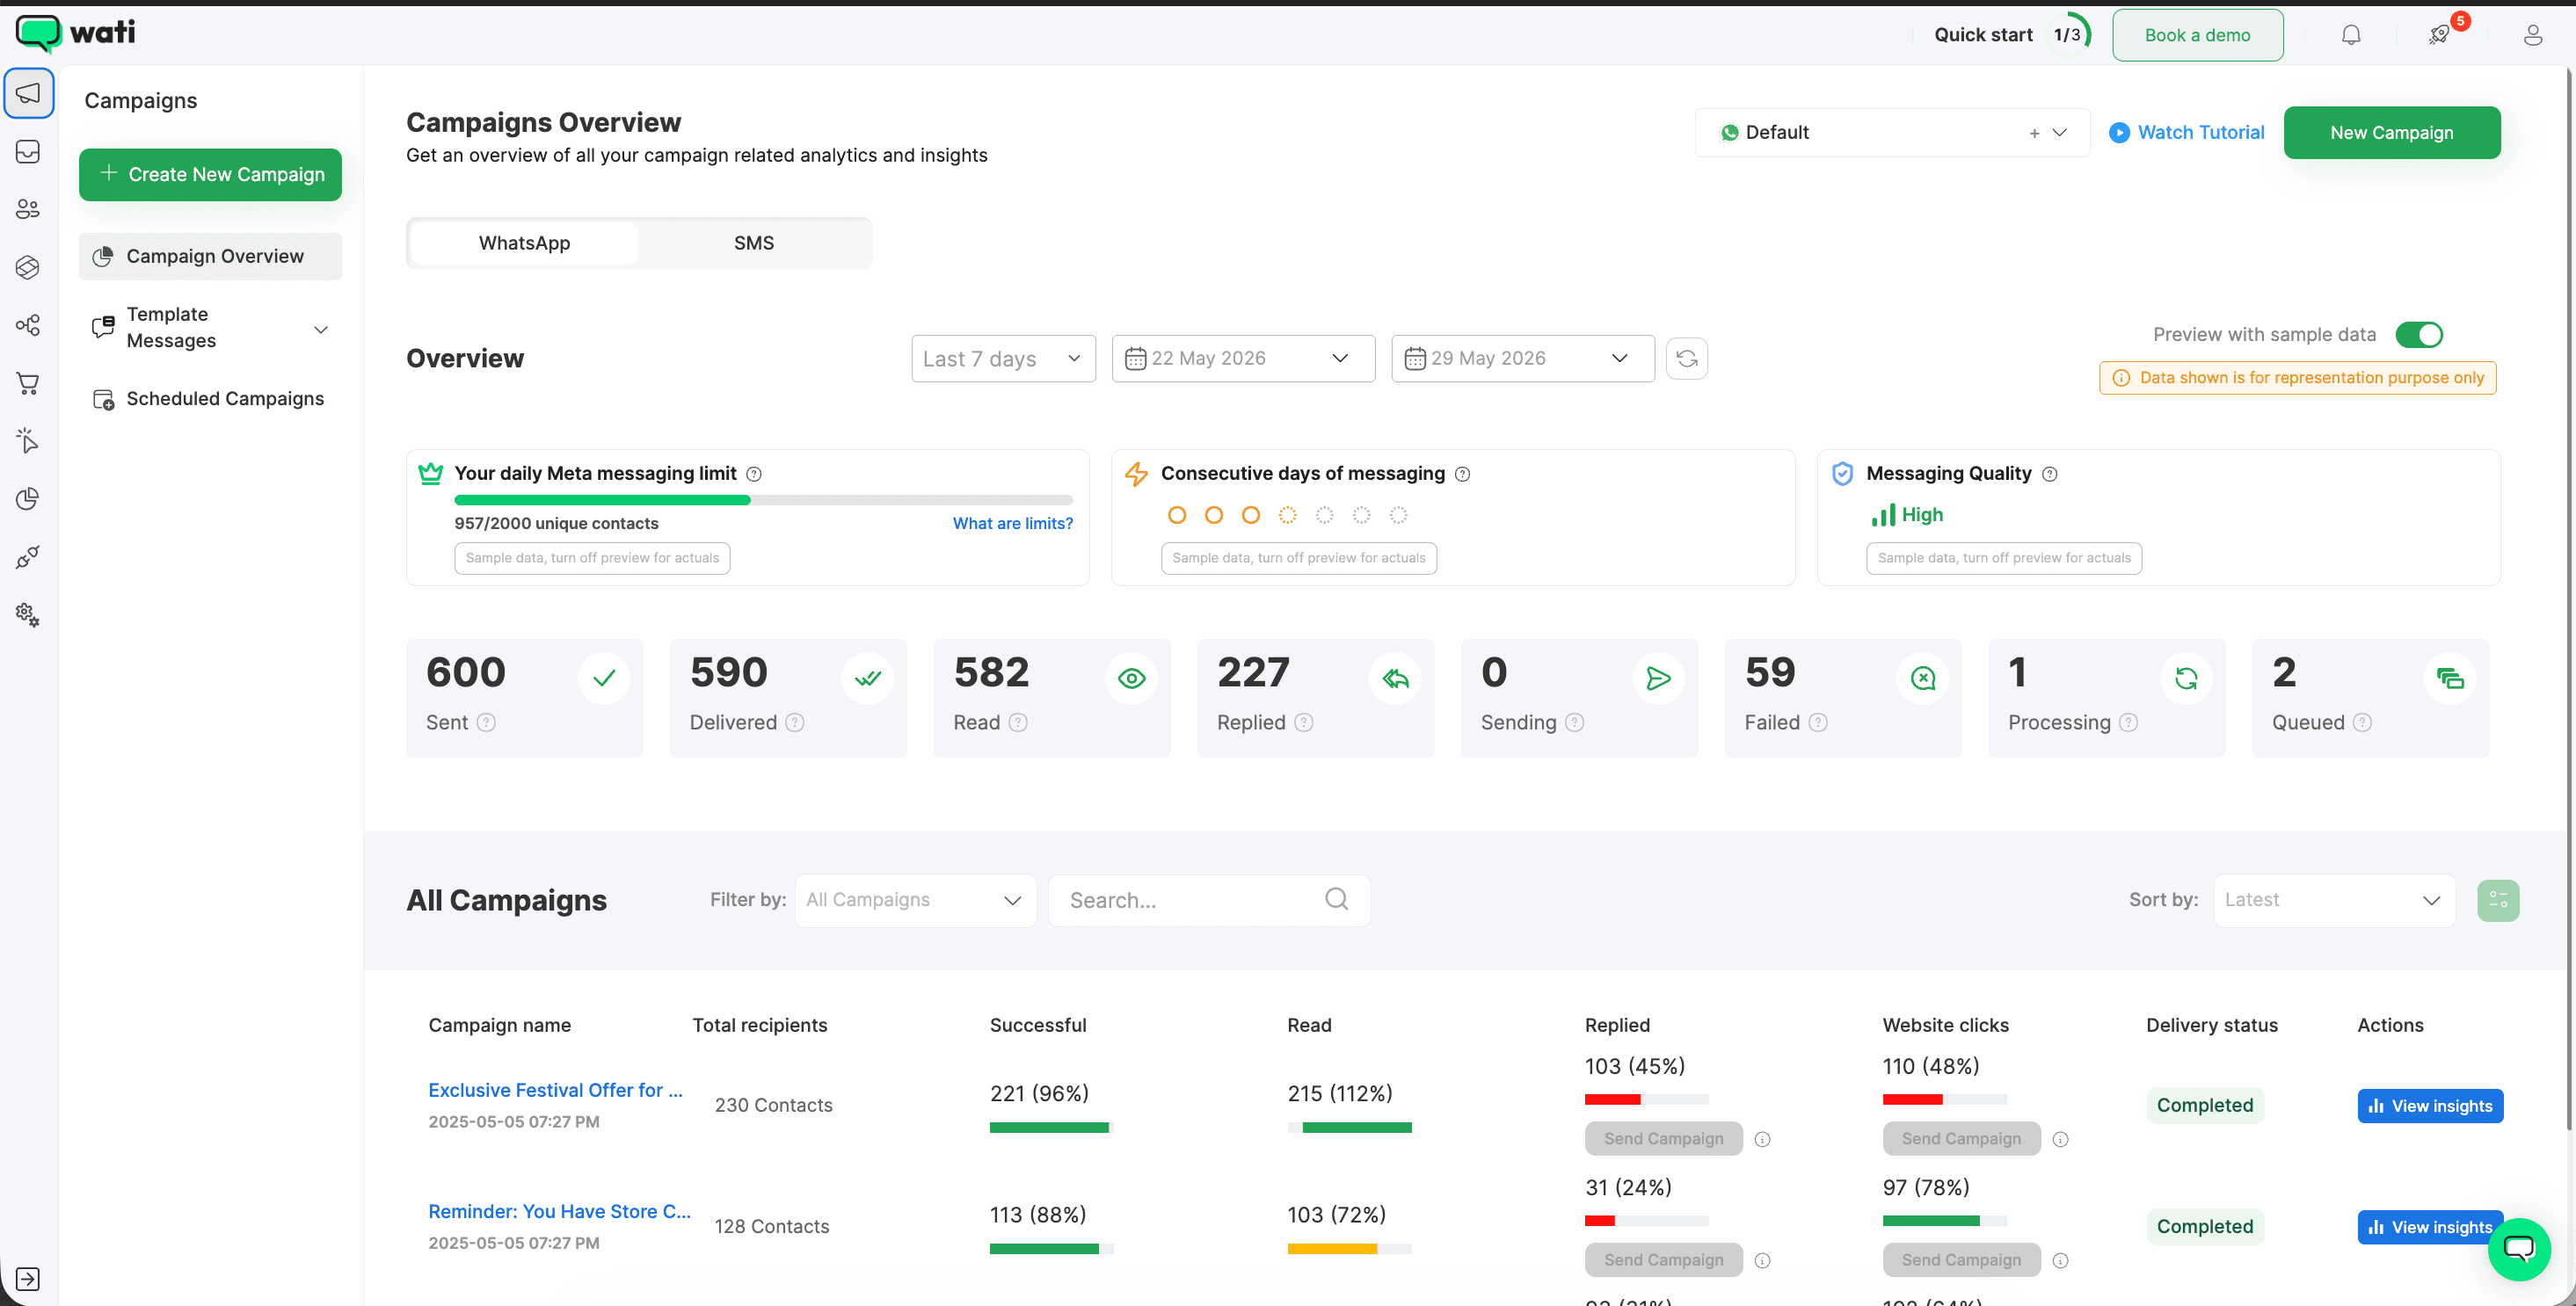Screen dimensions: 2576x1306
Task: Open the Last 7 days range dropdown
Action: (x=1003, y=358)
